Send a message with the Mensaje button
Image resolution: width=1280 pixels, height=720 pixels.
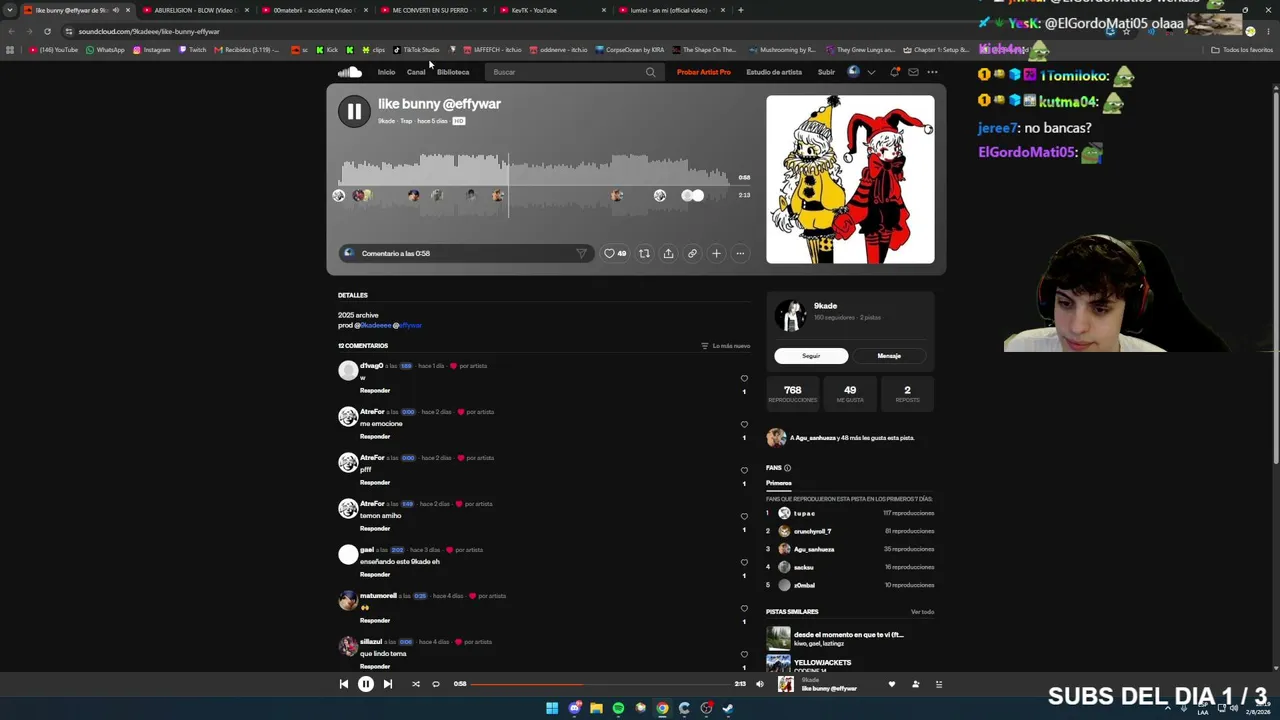[889, 356]
